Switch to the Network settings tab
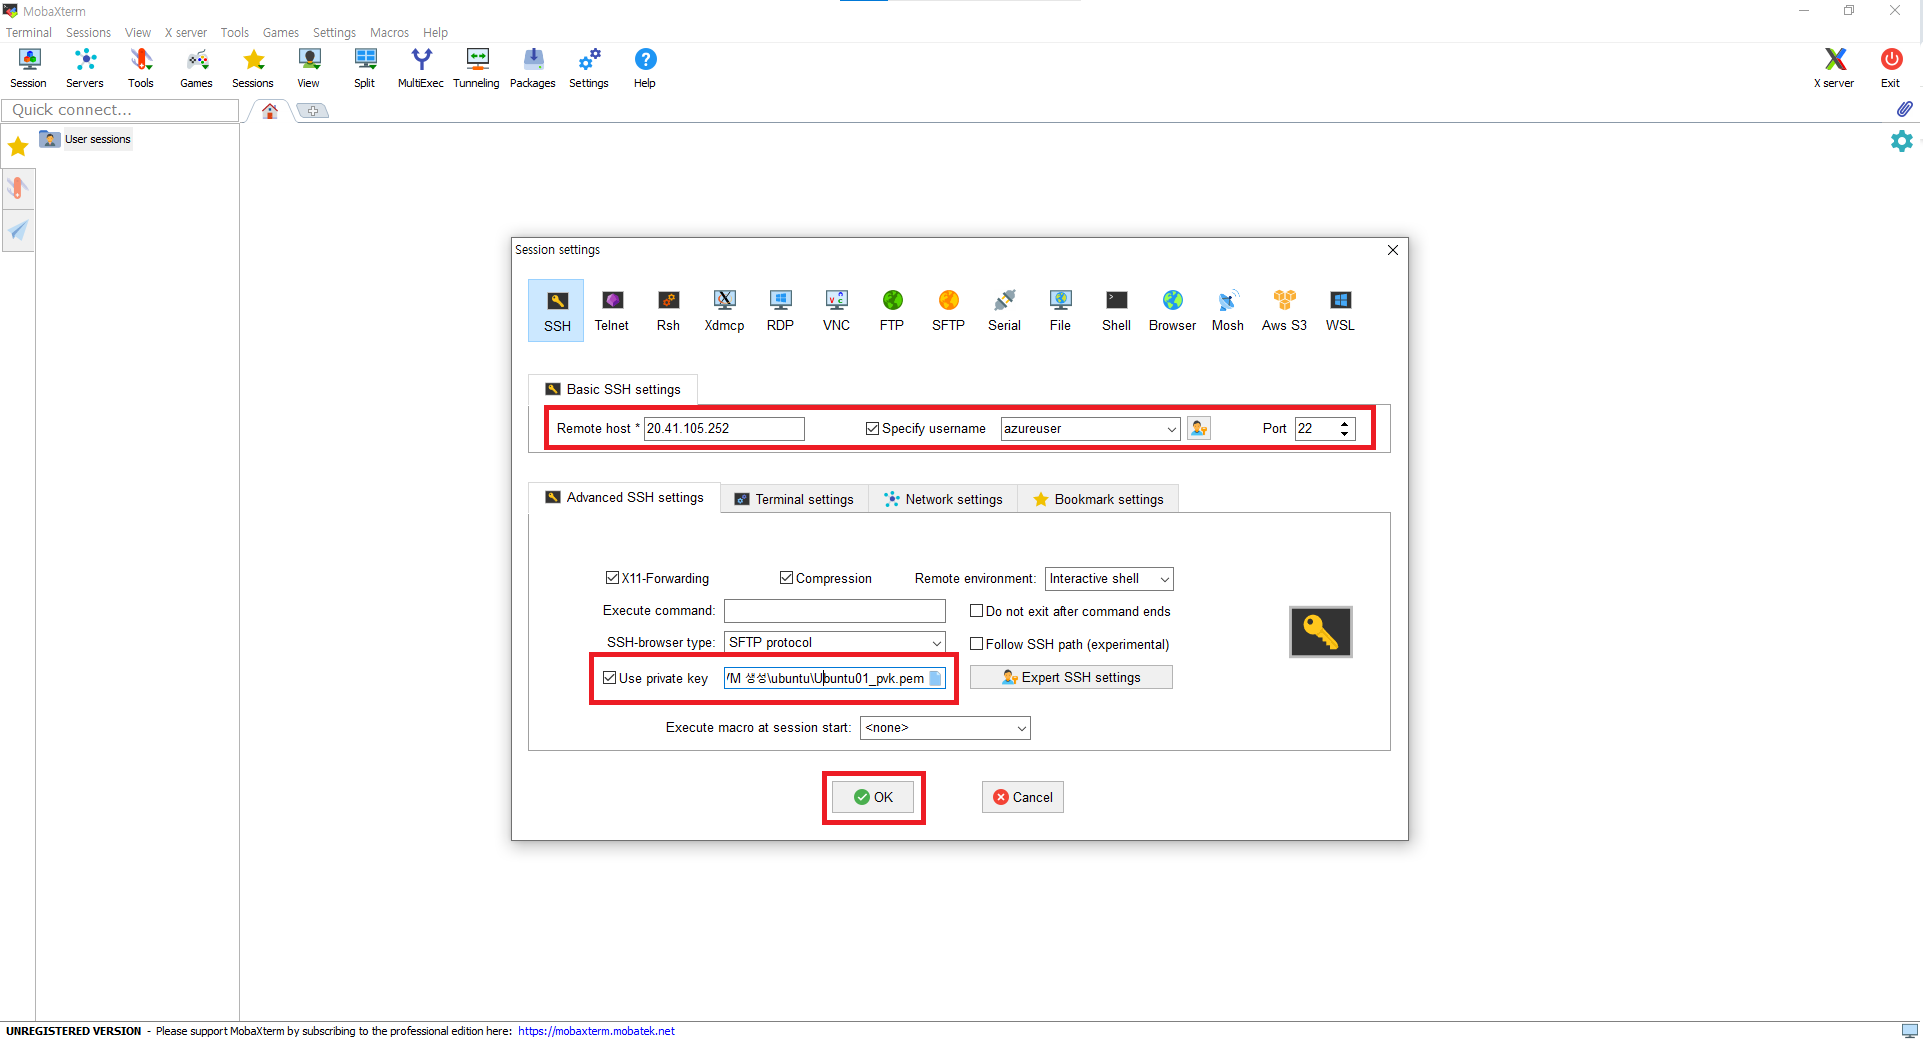The height and width of the screenshot is (1039, 1923). coord(943,499)
